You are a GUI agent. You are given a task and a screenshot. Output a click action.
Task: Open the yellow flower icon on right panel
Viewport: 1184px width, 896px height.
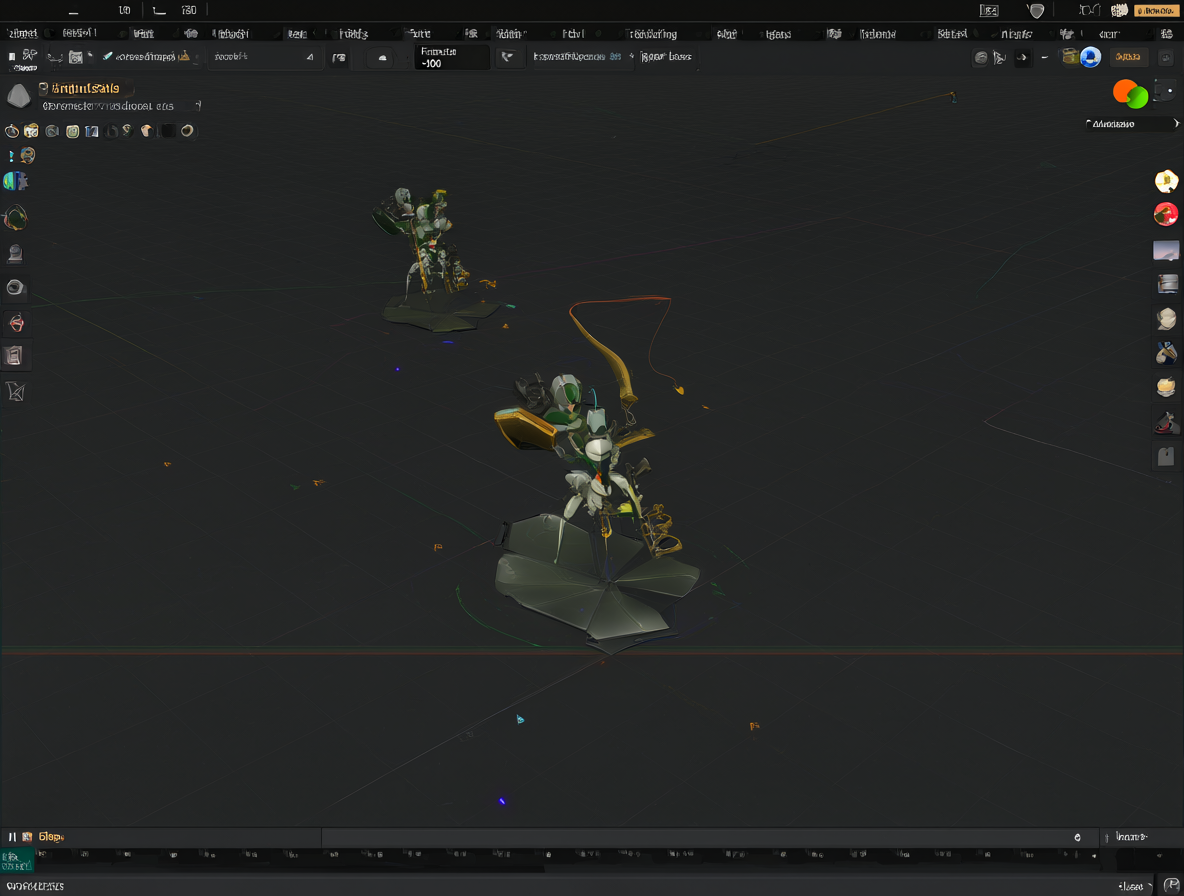click(x=1166, y=181)
